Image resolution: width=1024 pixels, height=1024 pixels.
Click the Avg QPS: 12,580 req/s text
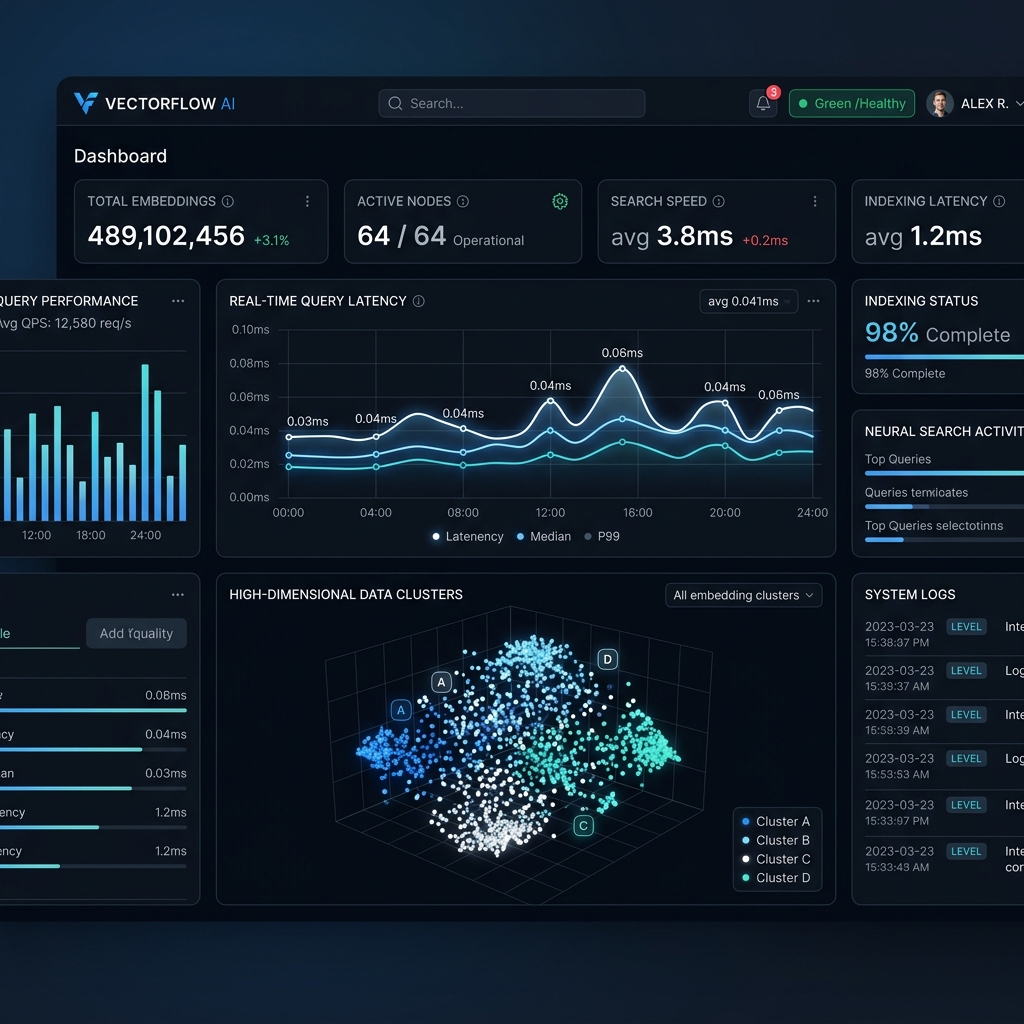click(65, 323)
